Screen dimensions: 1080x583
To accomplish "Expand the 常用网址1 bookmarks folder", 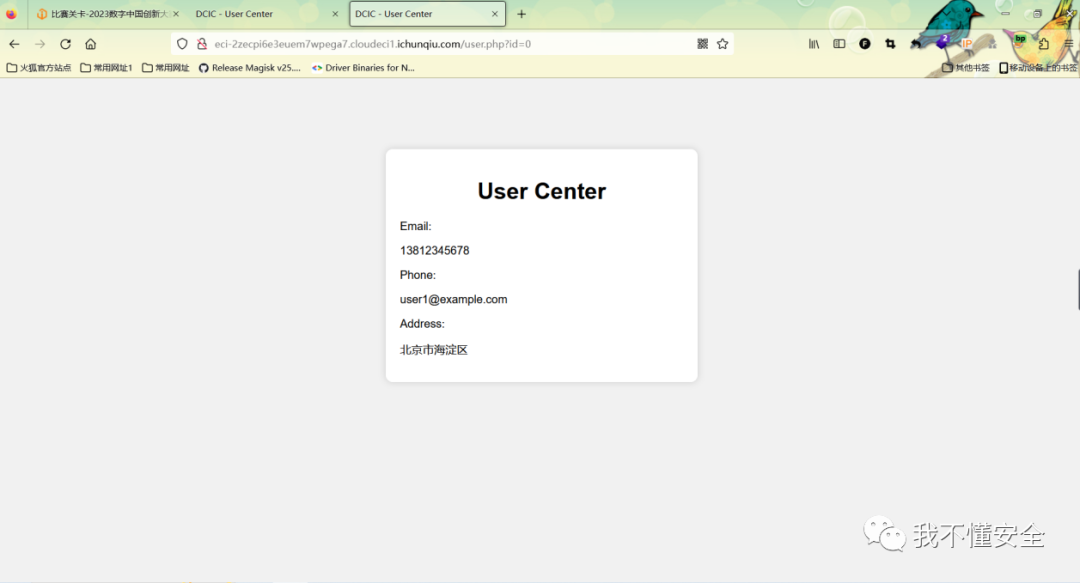I will 106,68.
